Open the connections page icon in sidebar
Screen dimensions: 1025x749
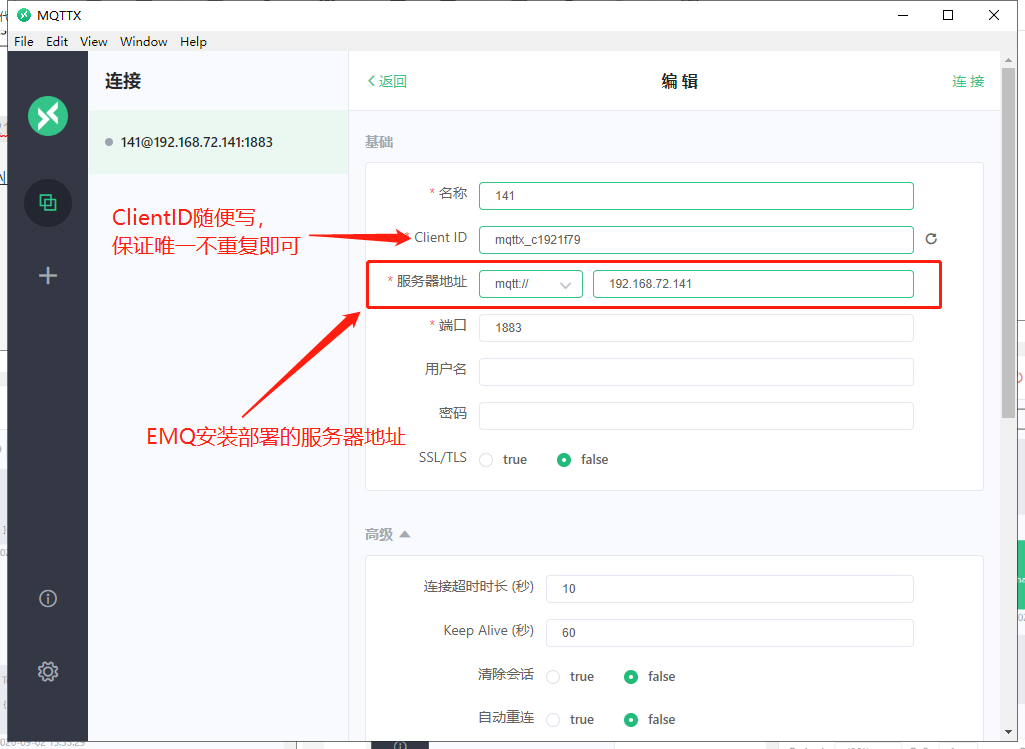pyautogui.click(x=48, y=203)
